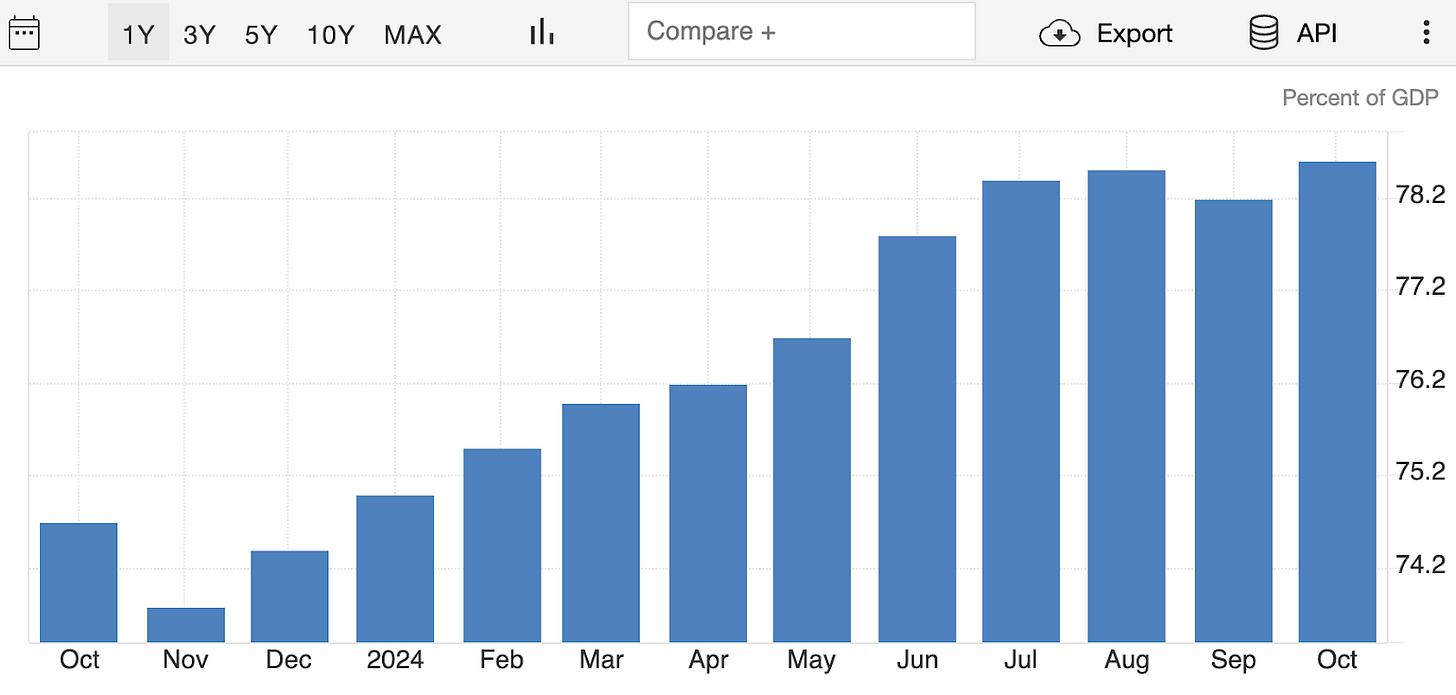This screenshot has width=1456, height=695.
Task: Click the Apr x-axis label
Action: [x=708, y=660]
